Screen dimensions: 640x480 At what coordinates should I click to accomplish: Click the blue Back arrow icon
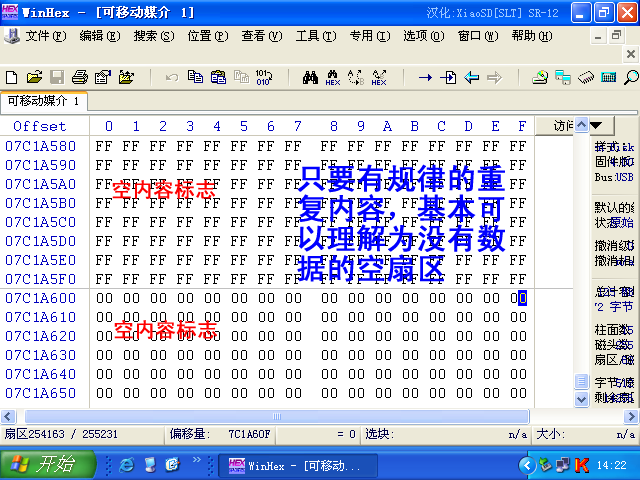point(471,77)
